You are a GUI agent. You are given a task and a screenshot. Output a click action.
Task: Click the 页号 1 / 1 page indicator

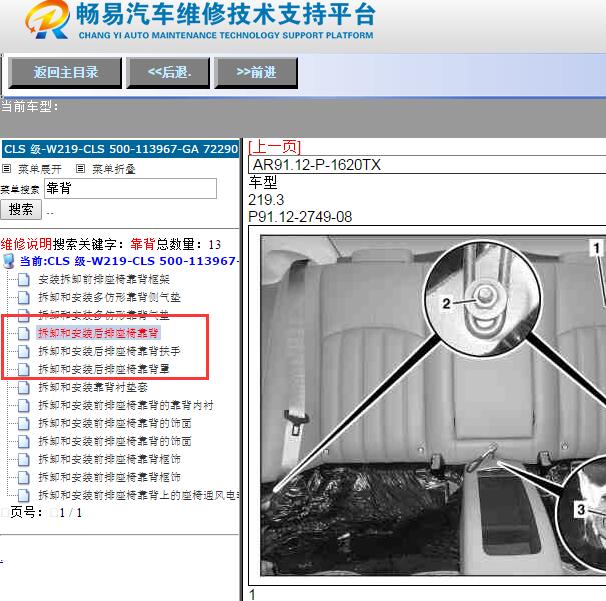(x=46, y=512)
